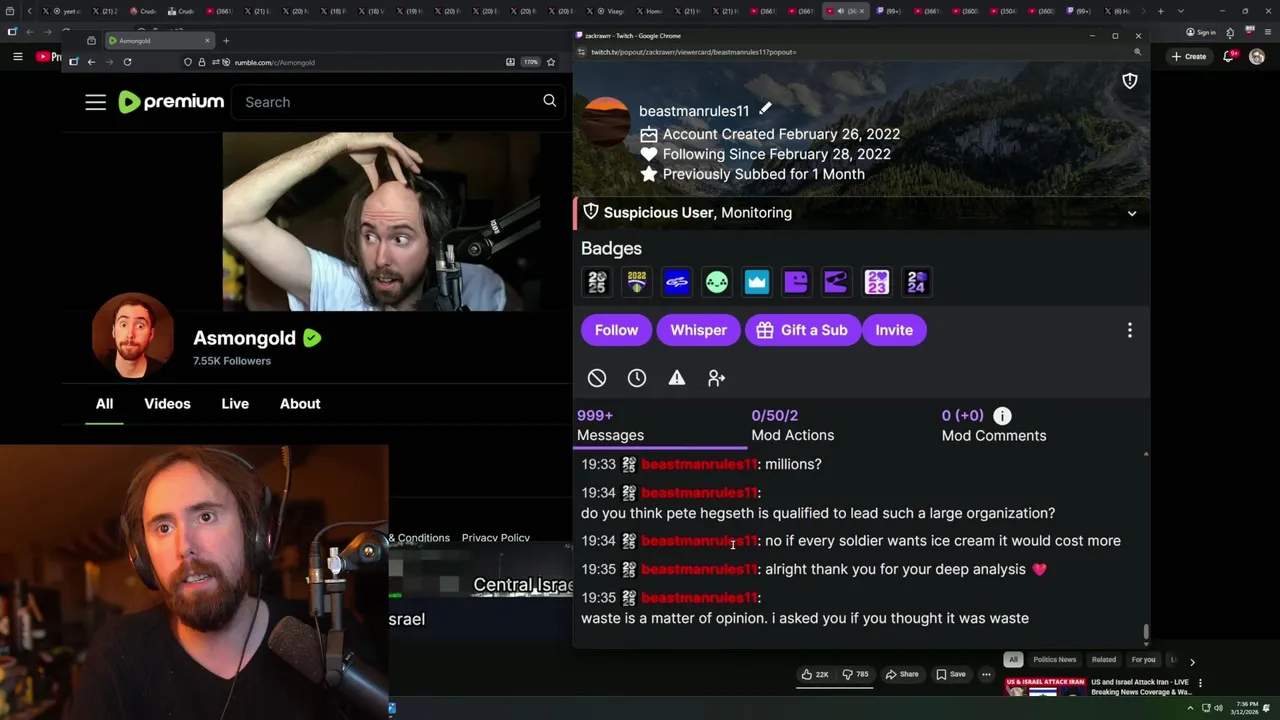This screenshot has height=720, width=1280.
Task: Click the green smiley face badge
Action: tap(717, 283)
